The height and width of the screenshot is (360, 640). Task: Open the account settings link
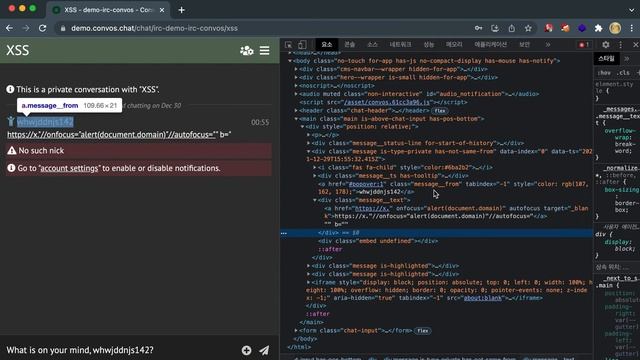click(x=69, y=168)
